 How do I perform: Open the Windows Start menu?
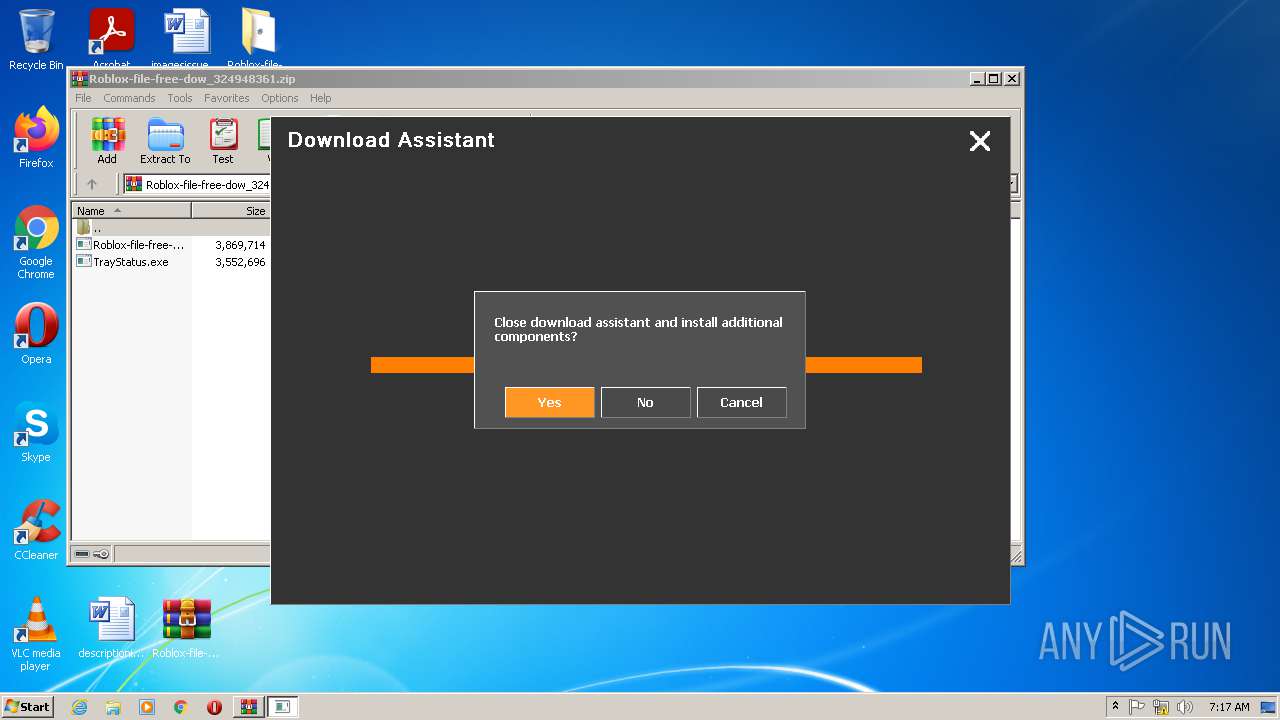tap(28, 706)
